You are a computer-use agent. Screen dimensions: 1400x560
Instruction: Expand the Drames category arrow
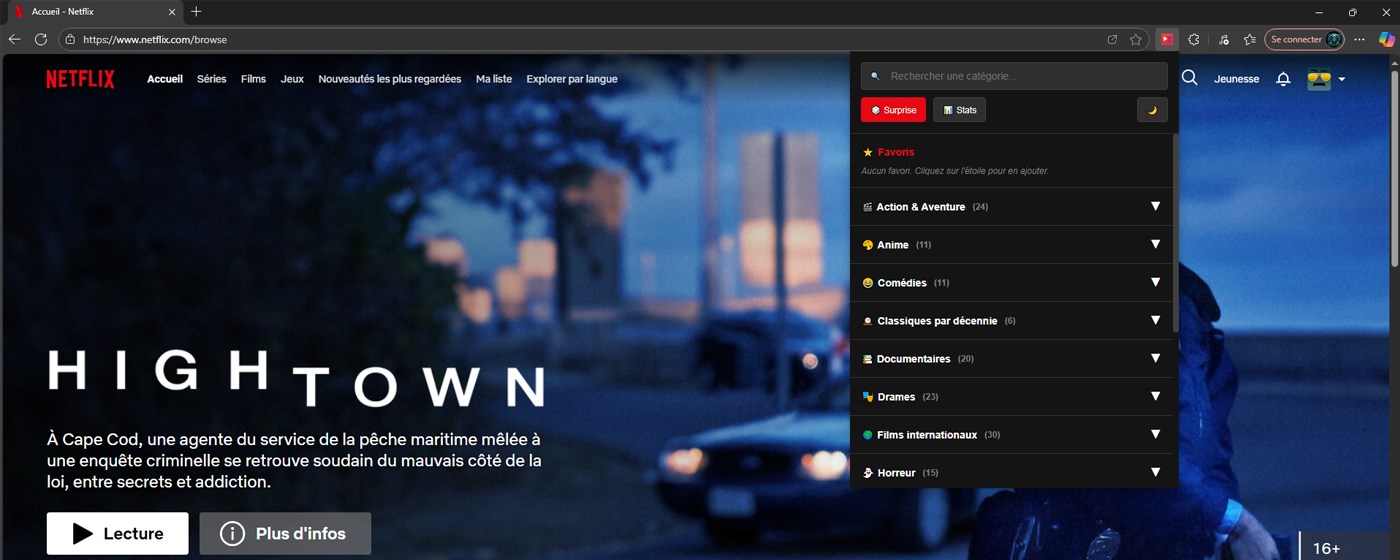point(1155,396)
